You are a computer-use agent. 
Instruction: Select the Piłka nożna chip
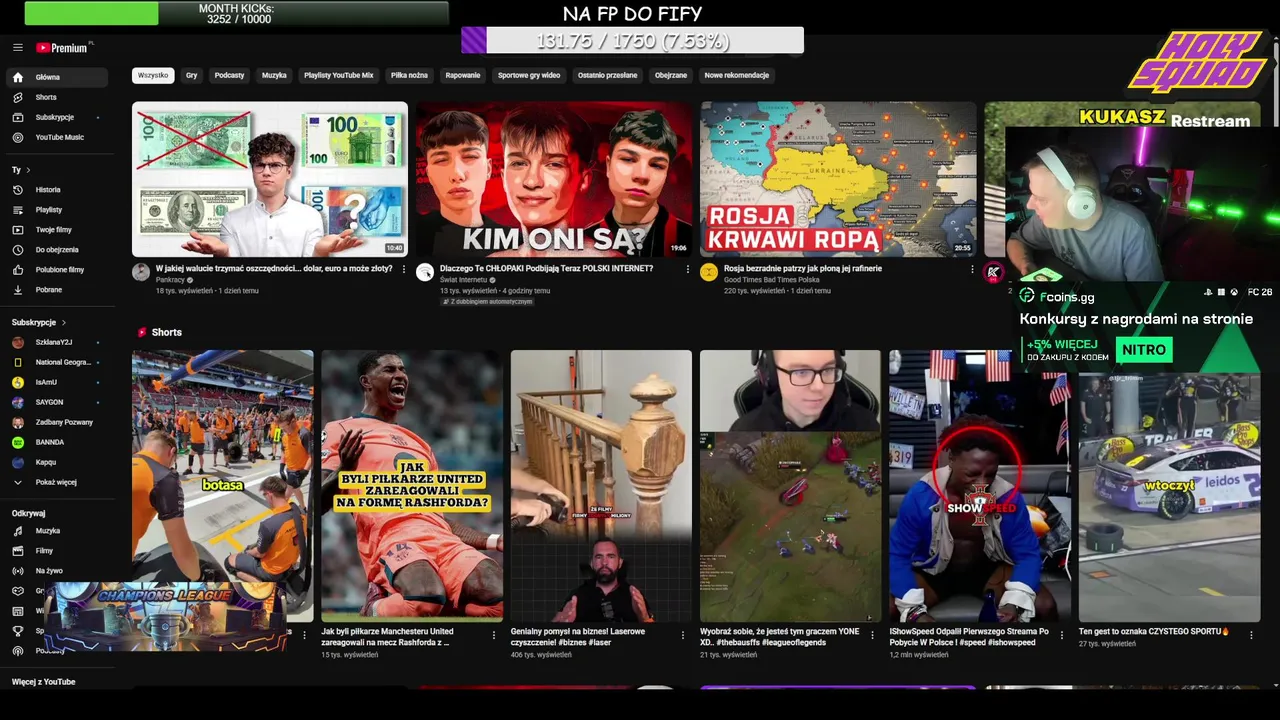pos(409,75)
